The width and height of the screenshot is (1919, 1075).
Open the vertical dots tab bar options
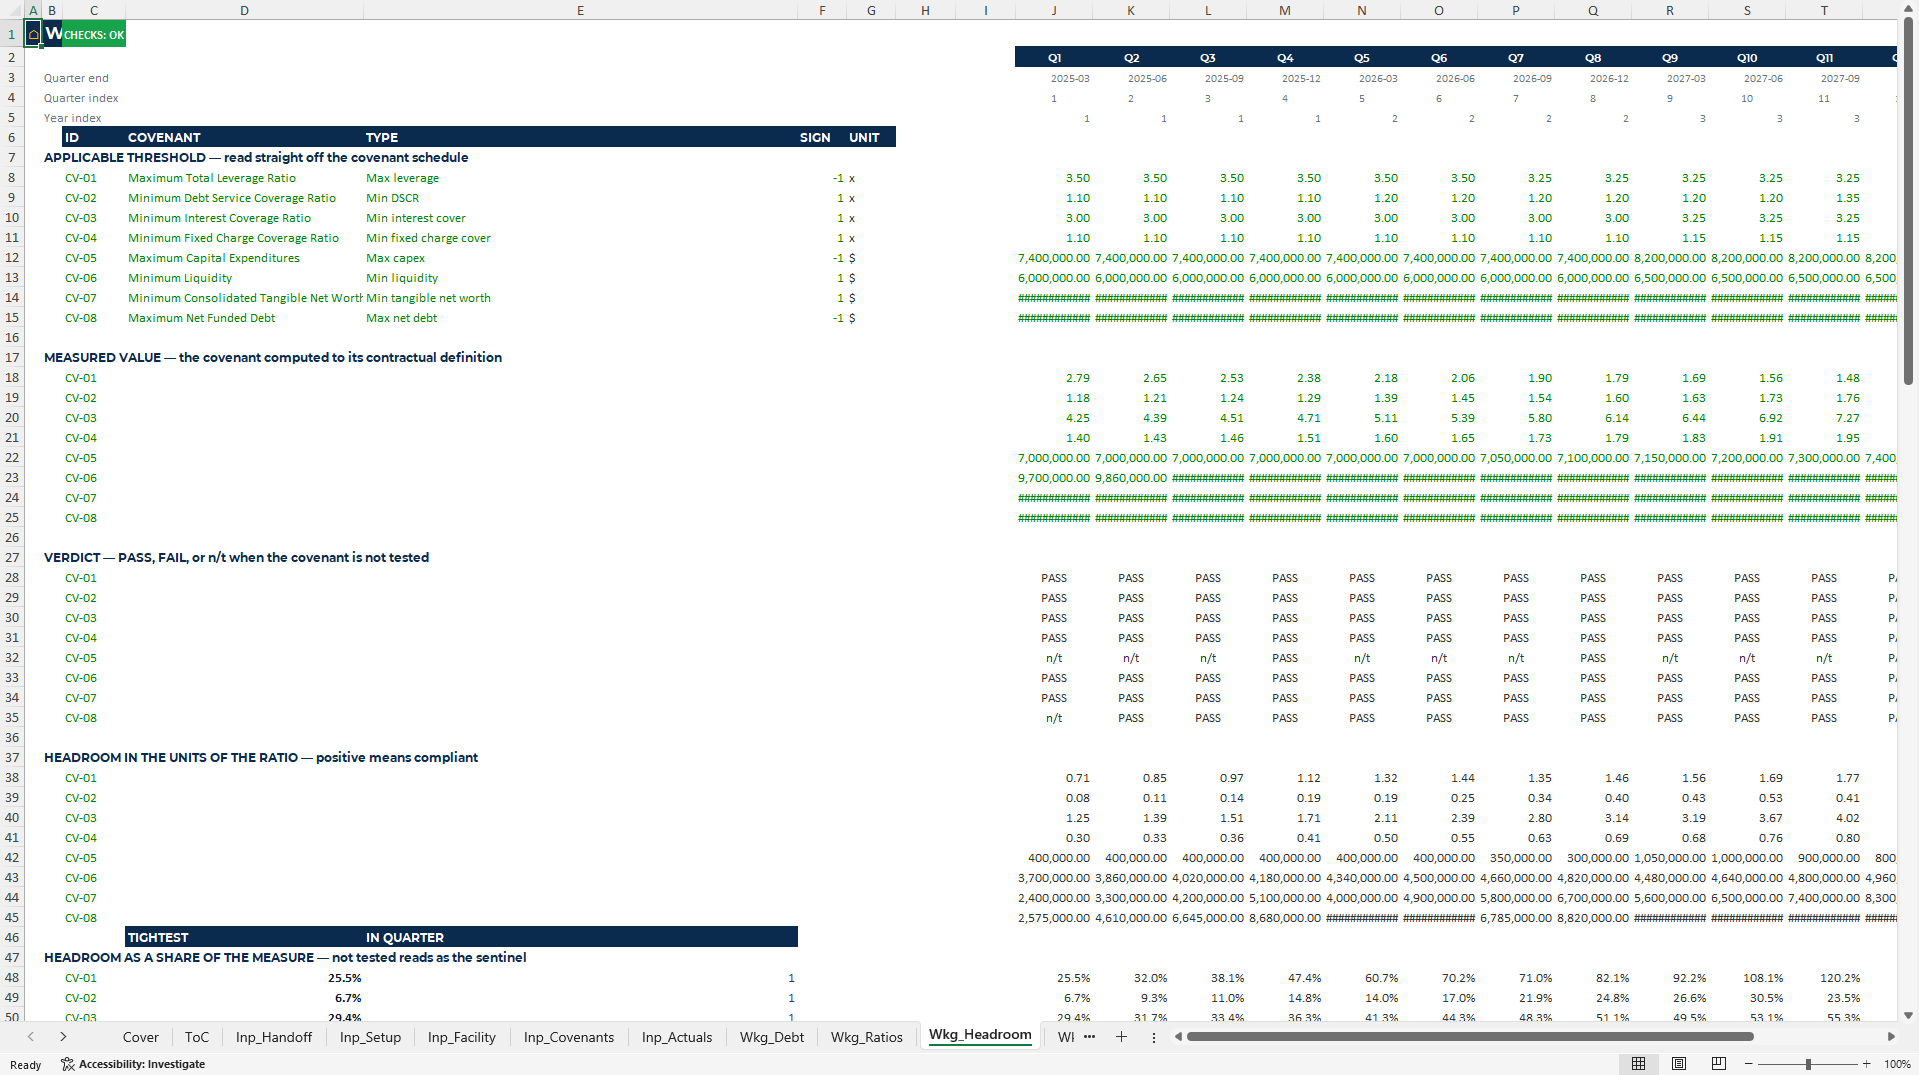click(x=1154, y=1037)
